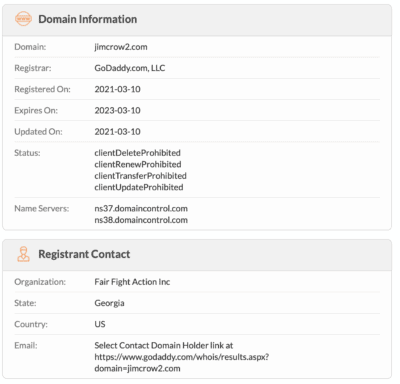Select the Registrant Contact header
Viewport: 400px width, 384px height.
coord(84,254)
